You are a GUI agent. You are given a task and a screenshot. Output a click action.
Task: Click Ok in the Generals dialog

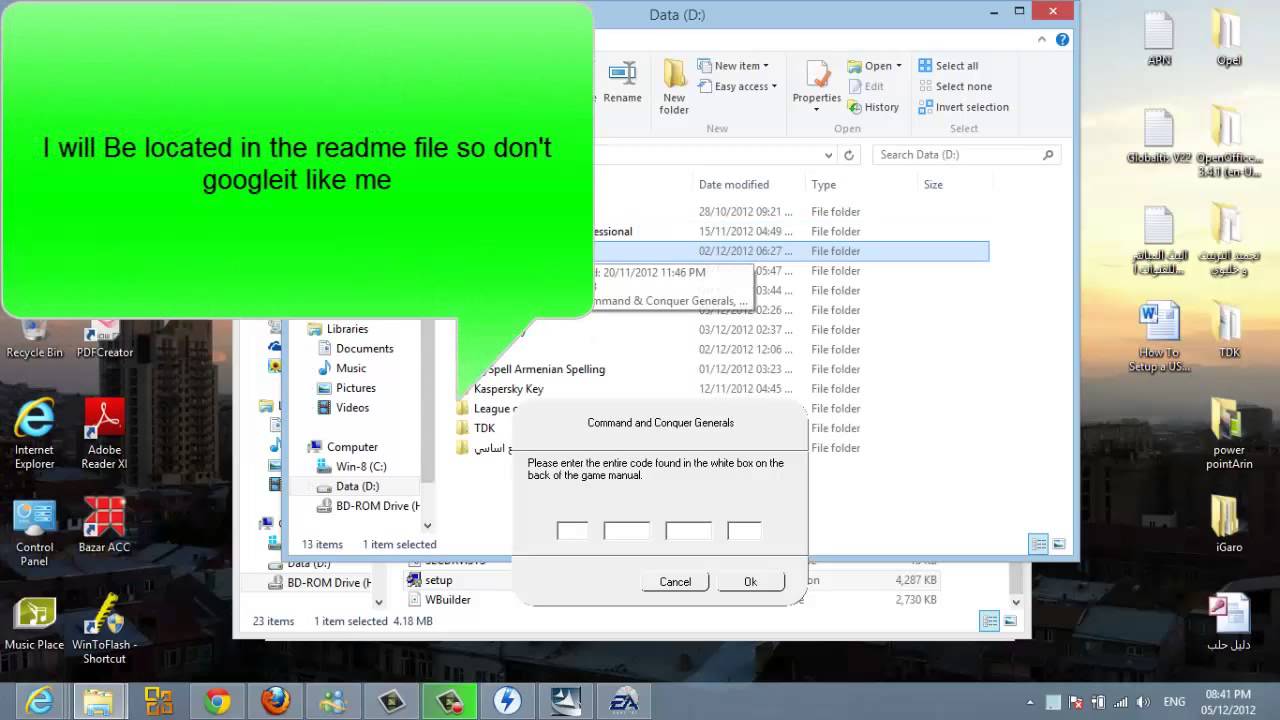coord(750,582)
